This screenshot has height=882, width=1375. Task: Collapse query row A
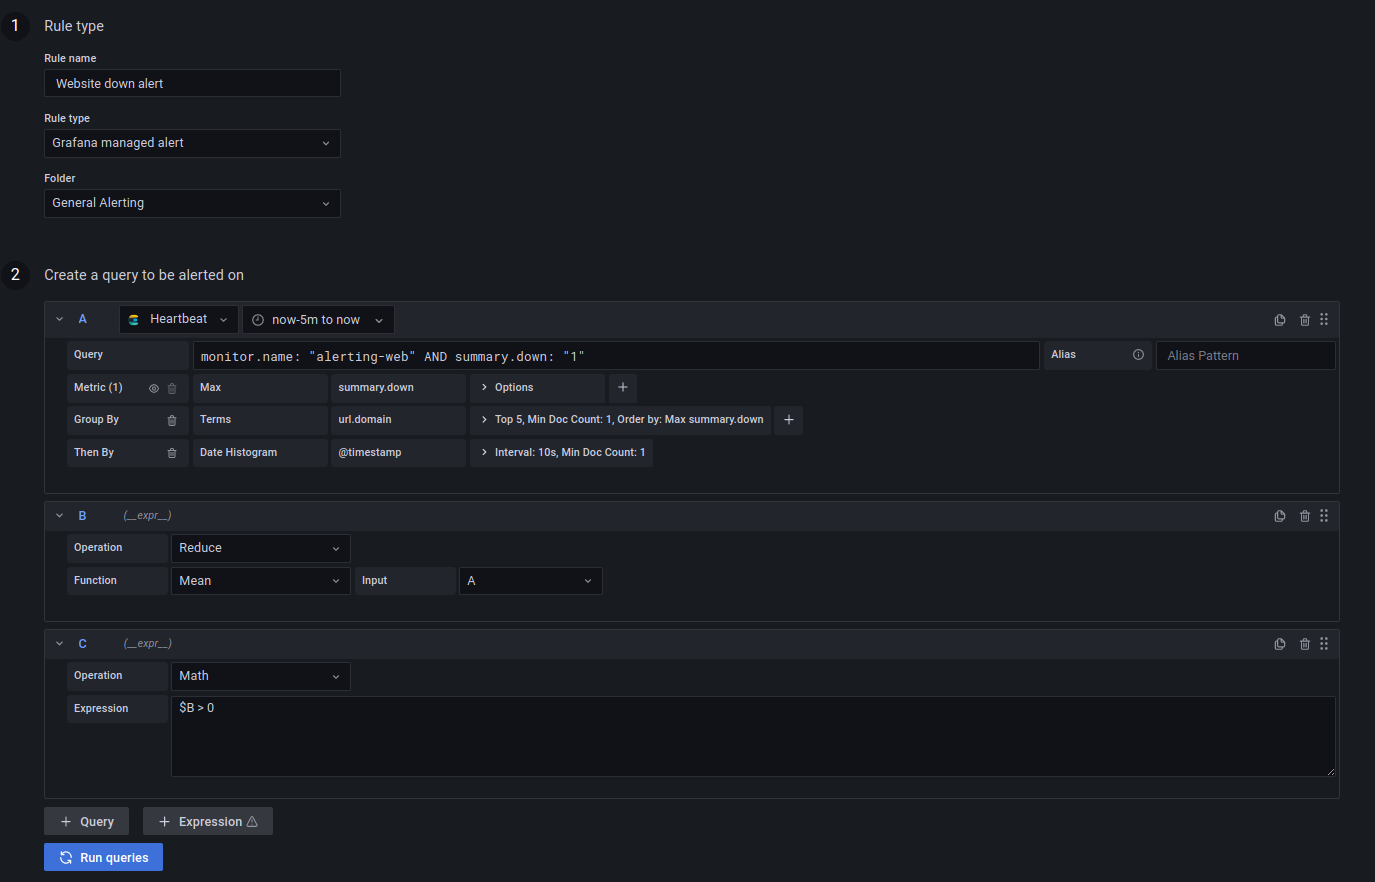59,319
